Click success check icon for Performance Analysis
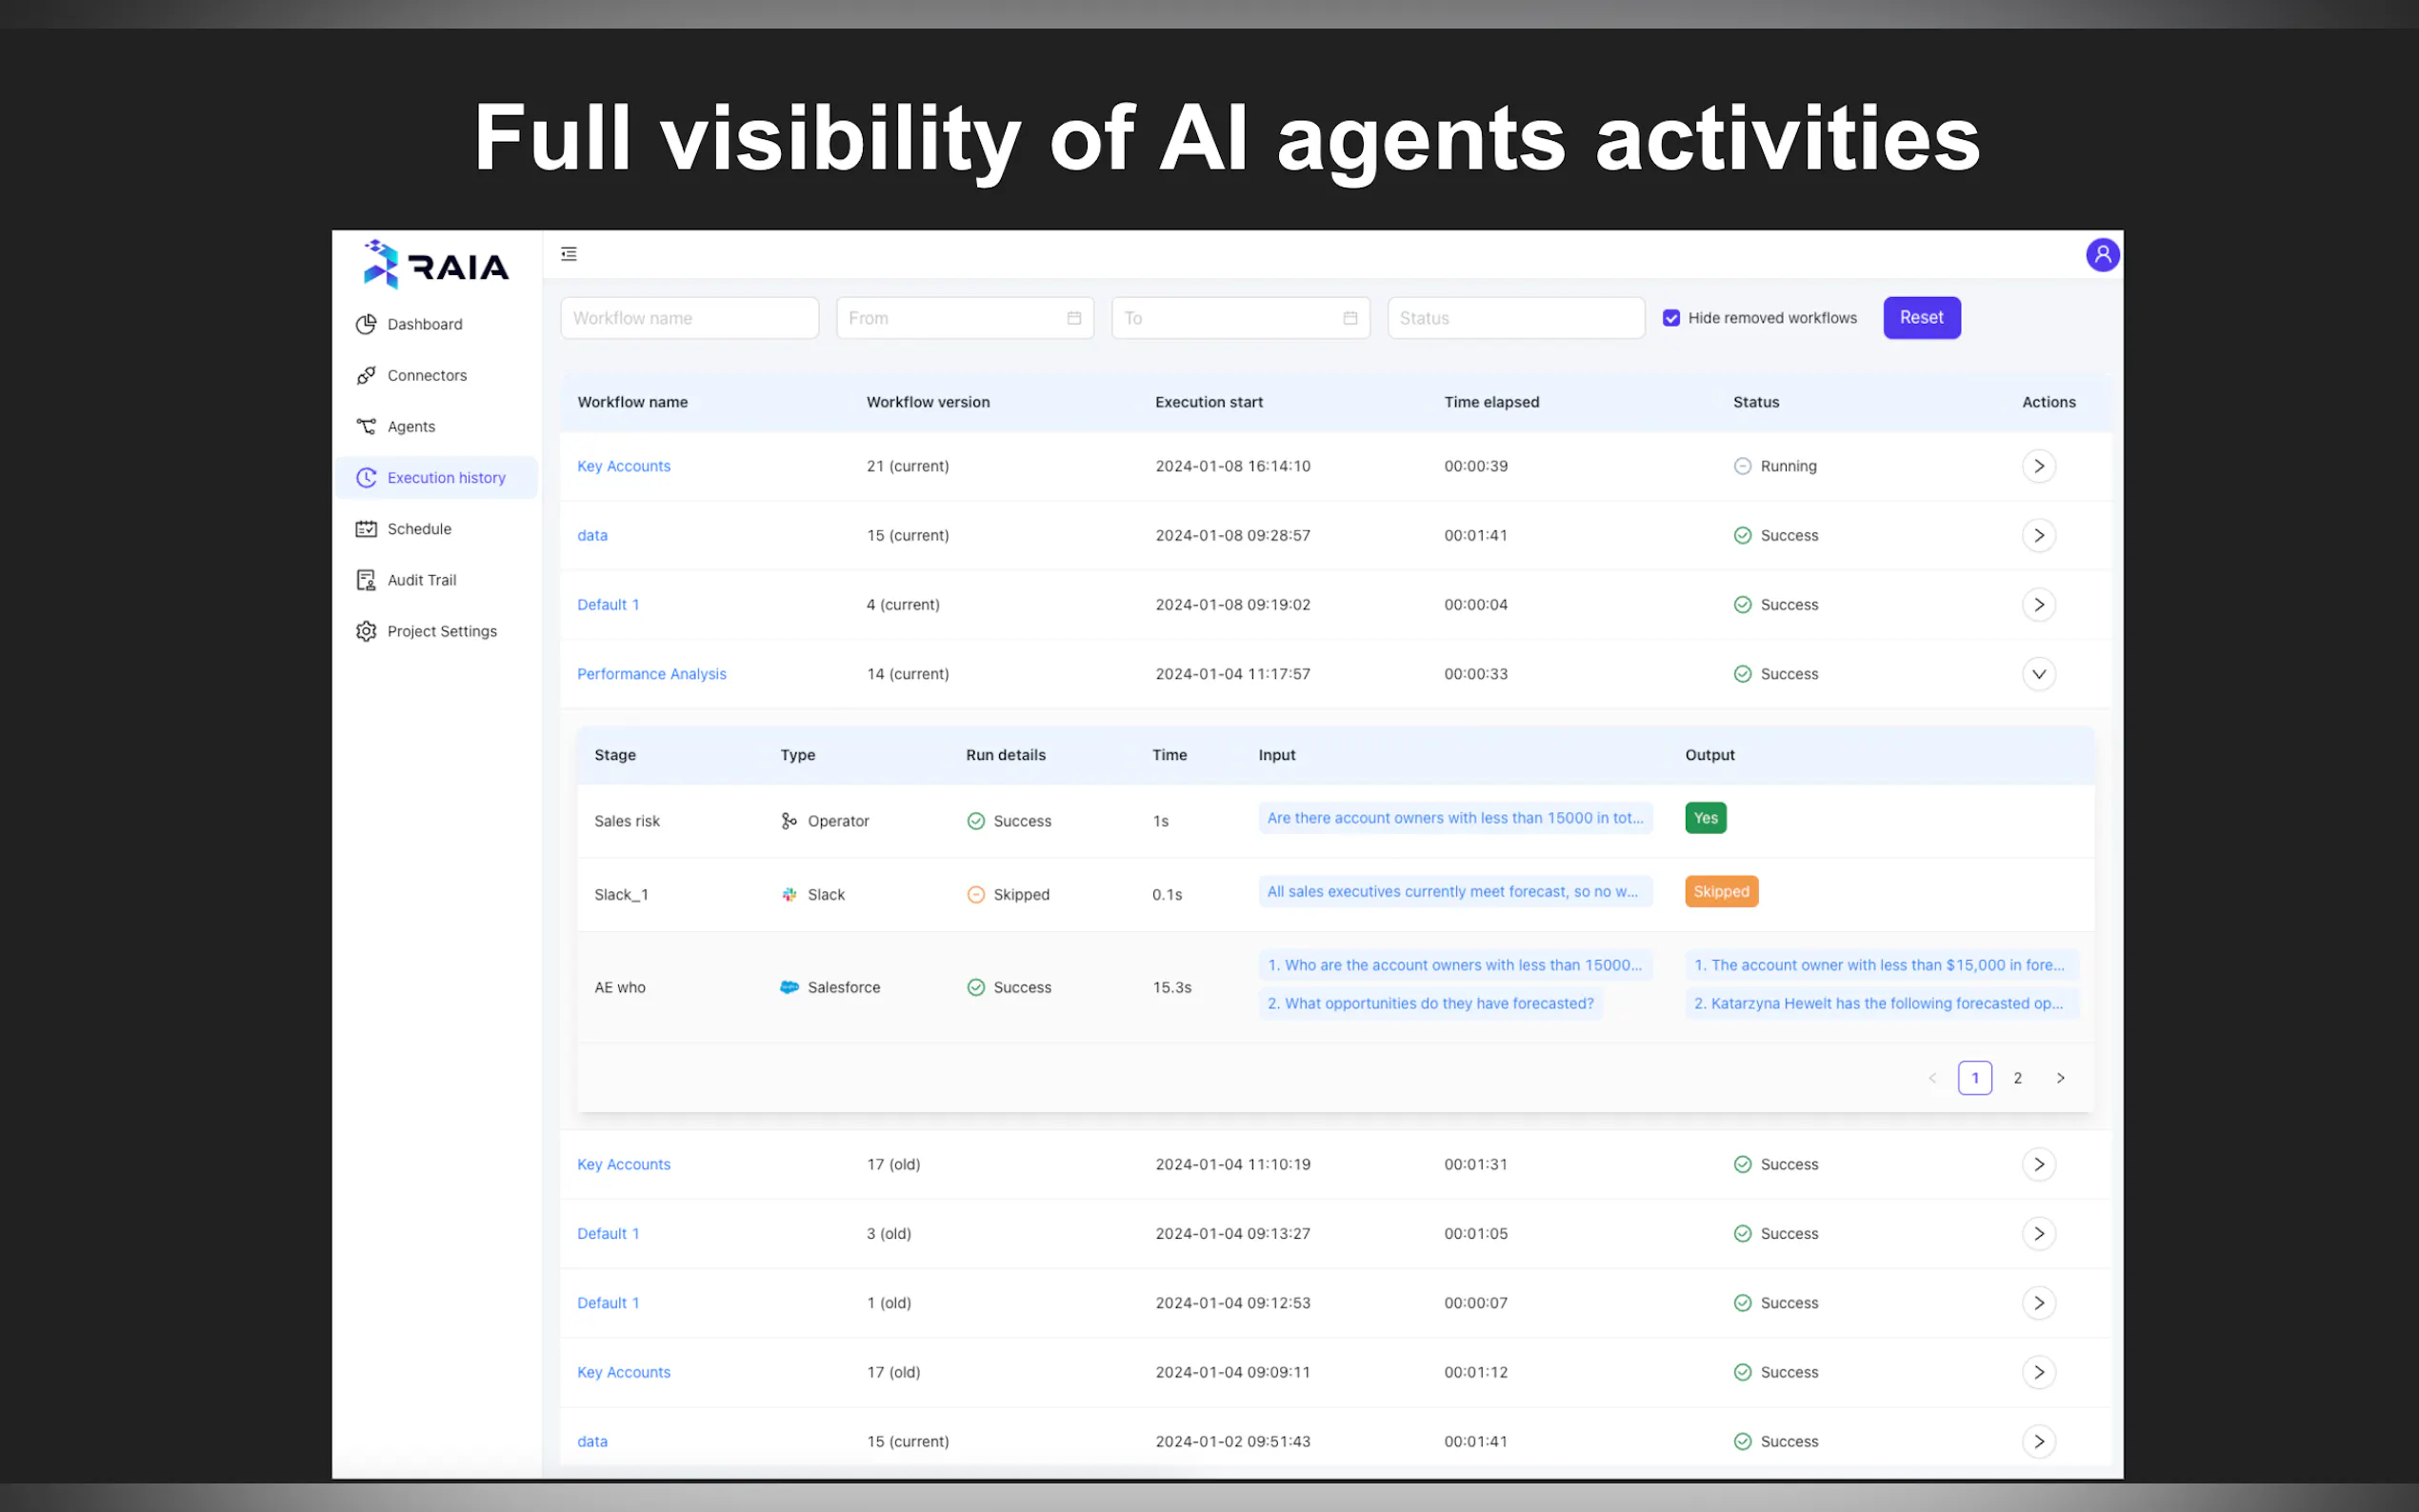The width and height of the screenshot is (2419, 1512). [x=1742, y=674]
